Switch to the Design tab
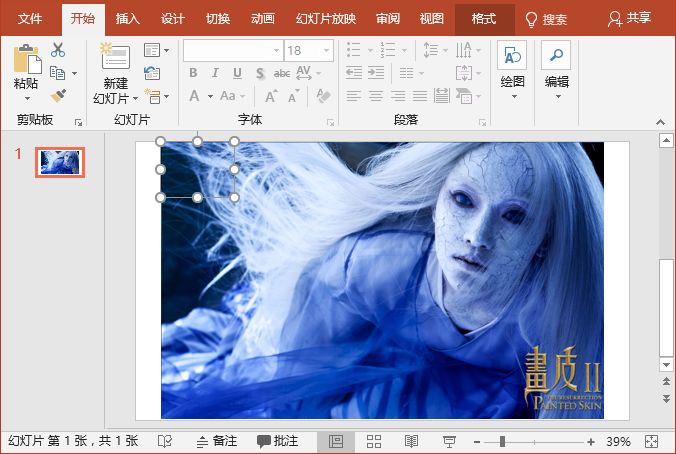The width and height of the screenshot is (676, 454). (172, 19)
